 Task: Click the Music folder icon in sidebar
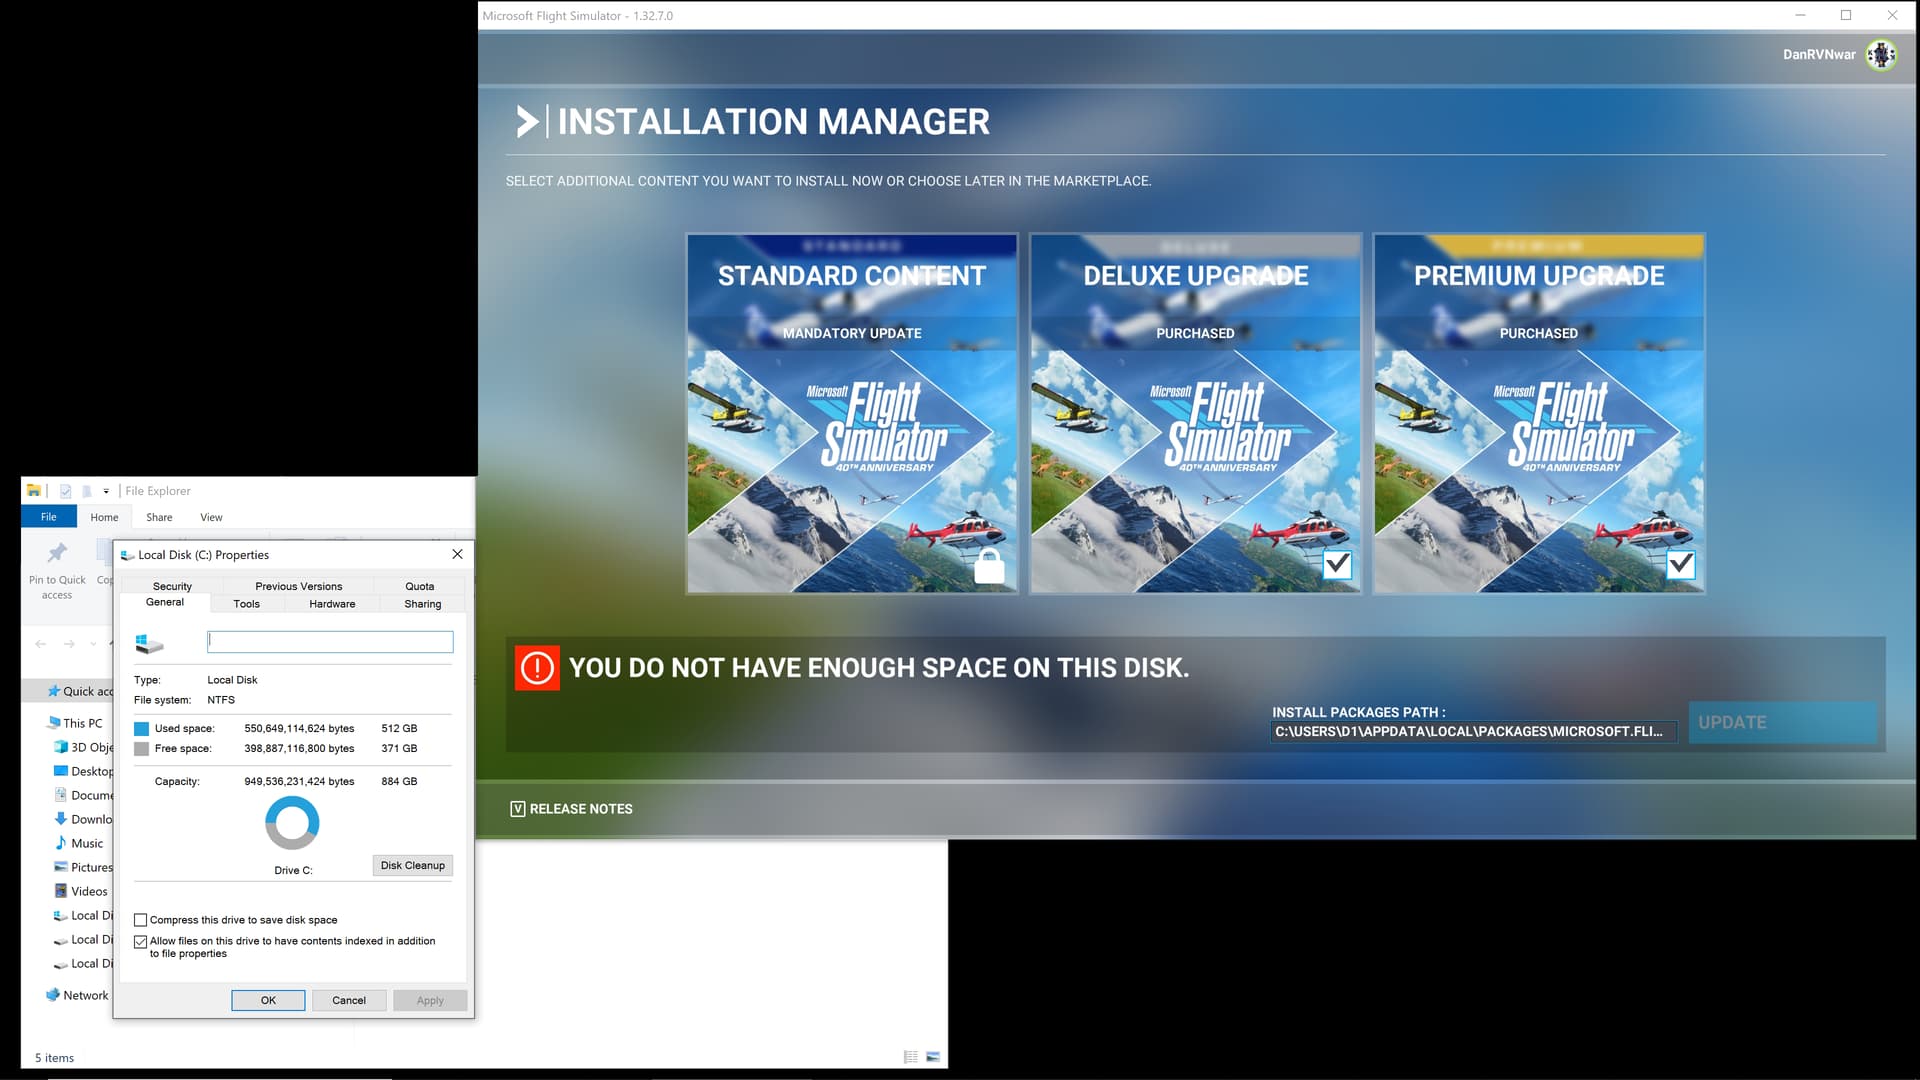(x=61, y=843)
